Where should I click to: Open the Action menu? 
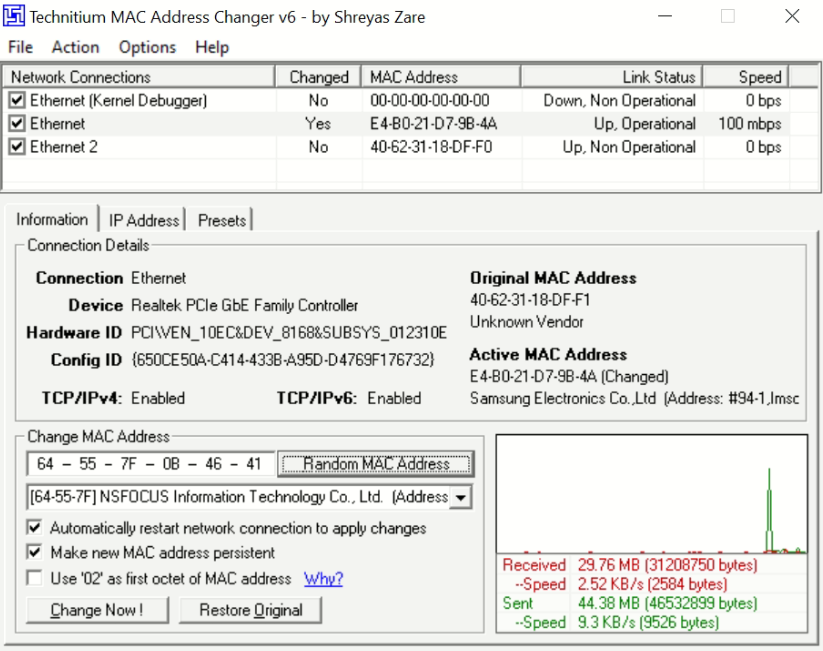(x=76, y=47)
